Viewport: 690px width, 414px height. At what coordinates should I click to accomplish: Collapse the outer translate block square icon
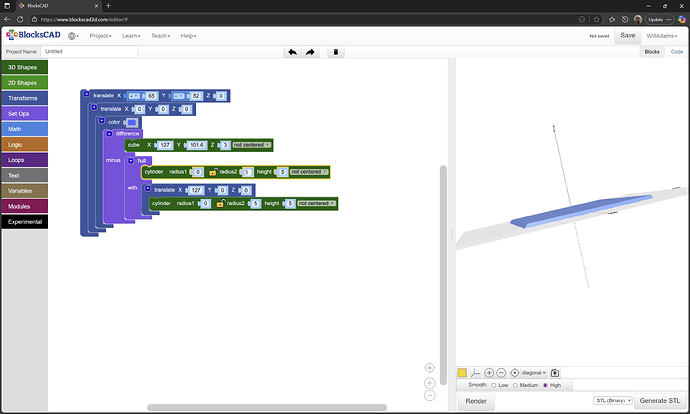[x=87, y=94]
